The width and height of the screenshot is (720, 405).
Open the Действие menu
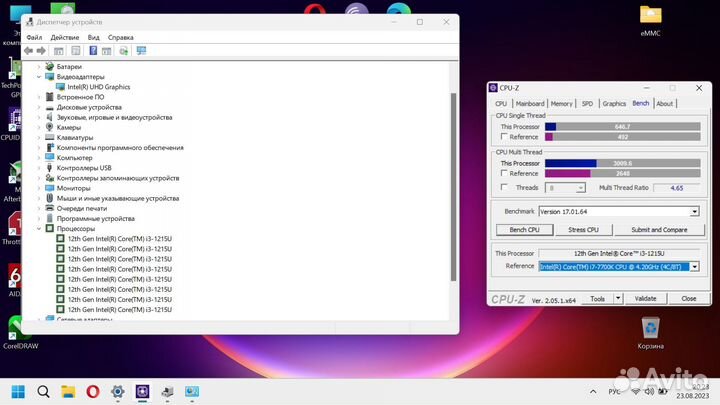64,37
